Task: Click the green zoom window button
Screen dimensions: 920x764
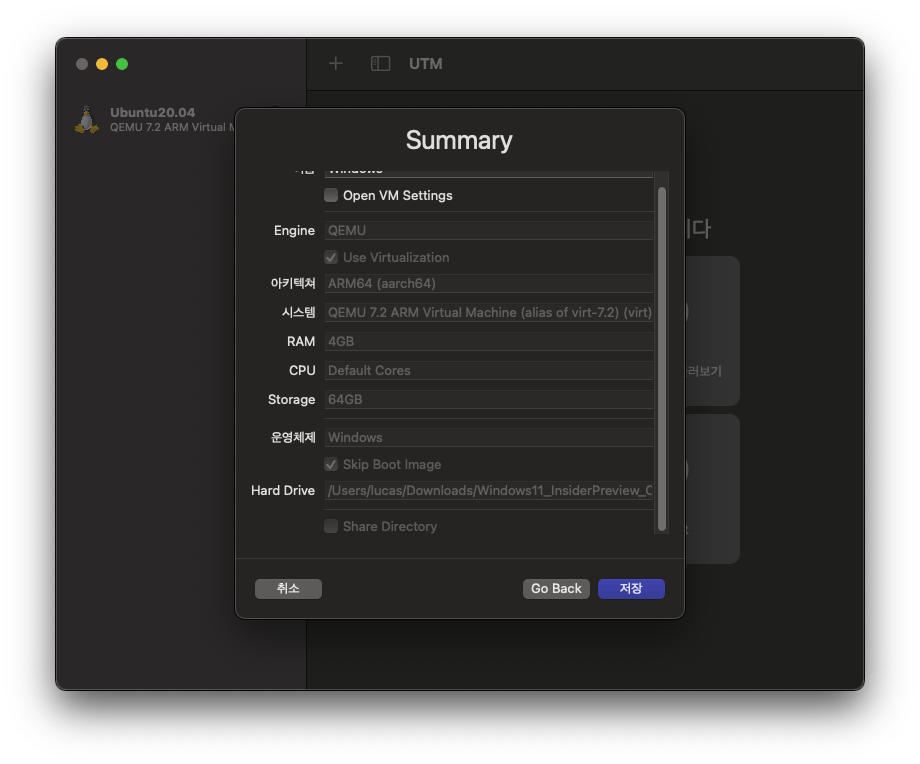Action: pyautogui.click(x=122, y=64)
